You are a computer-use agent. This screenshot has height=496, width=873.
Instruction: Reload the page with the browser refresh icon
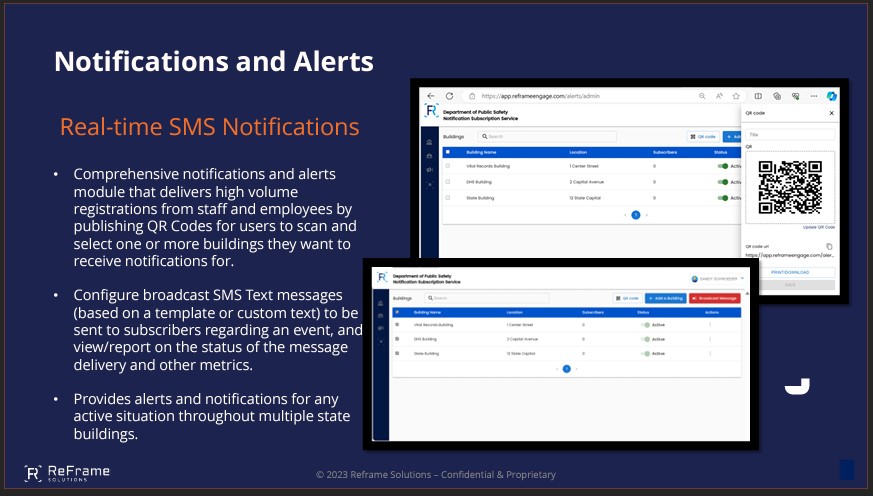click(449, 96)
